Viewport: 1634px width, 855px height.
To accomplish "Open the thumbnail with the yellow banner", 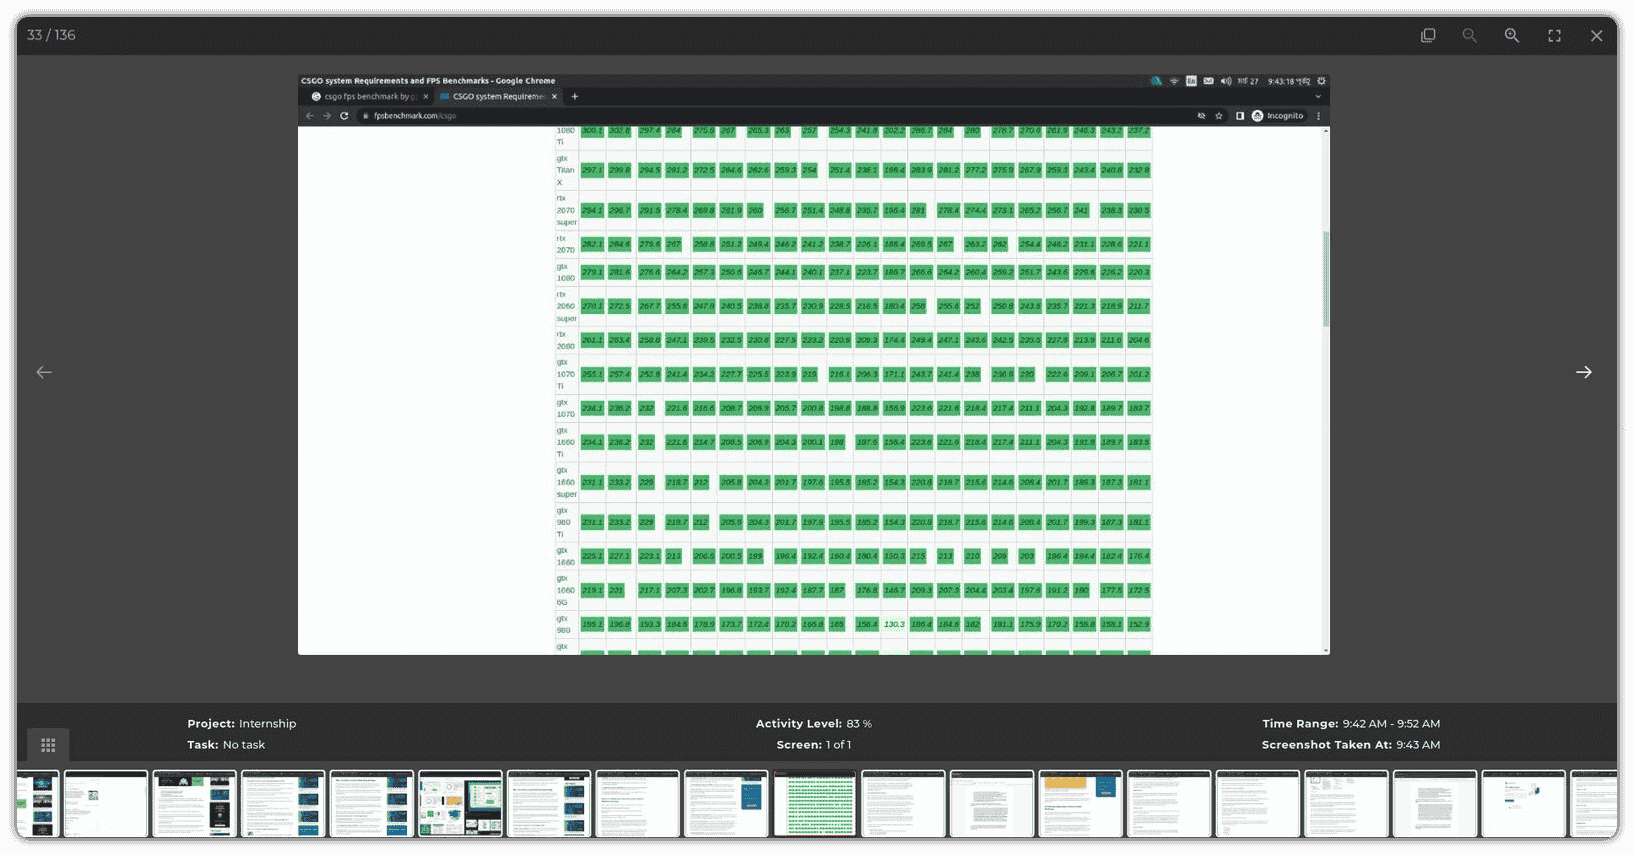I will 1080,803.
